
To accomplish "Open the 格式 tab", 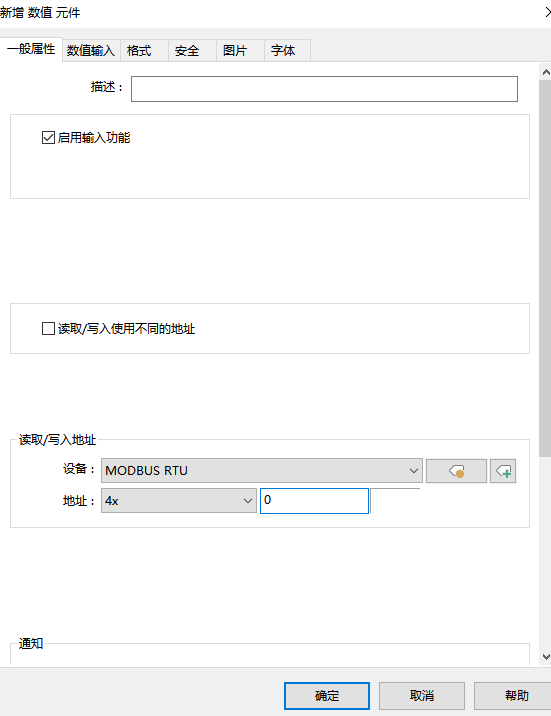I will click(144, 50).
